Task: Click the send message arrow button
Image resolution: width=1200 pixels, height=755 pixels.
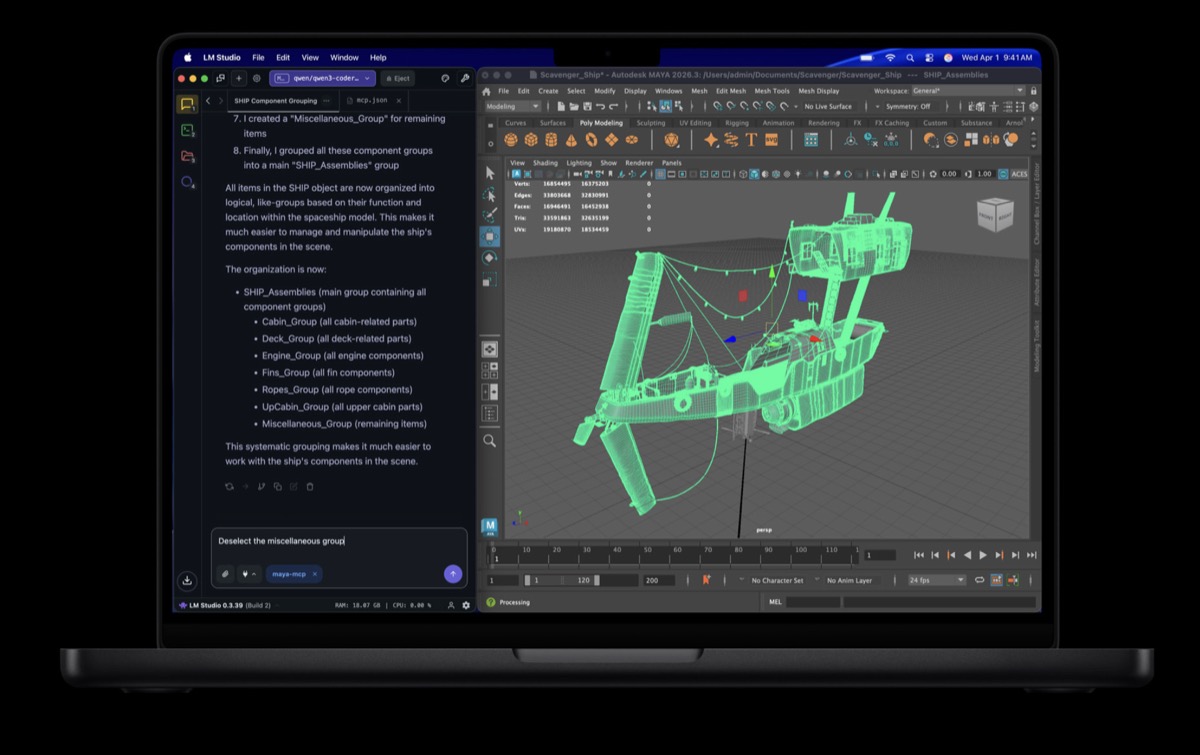Action: (x=453, y=574)
